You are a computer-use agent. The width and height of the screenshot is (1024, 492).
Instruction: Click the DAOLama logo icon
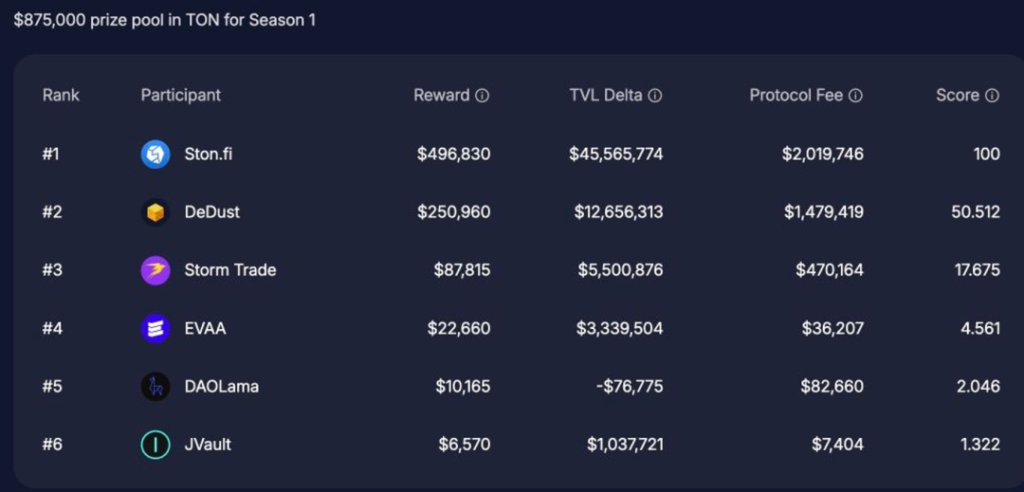pos(155,386)
